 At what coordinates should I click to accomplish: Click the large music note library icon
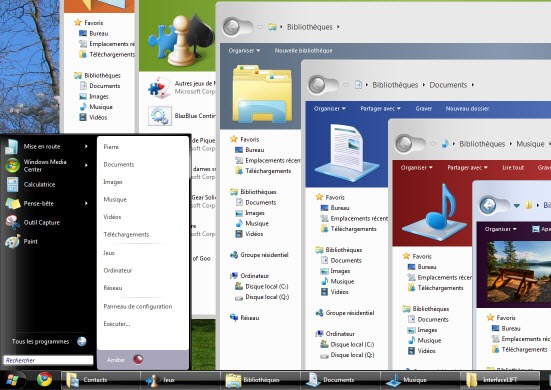(x=435, y=212)
